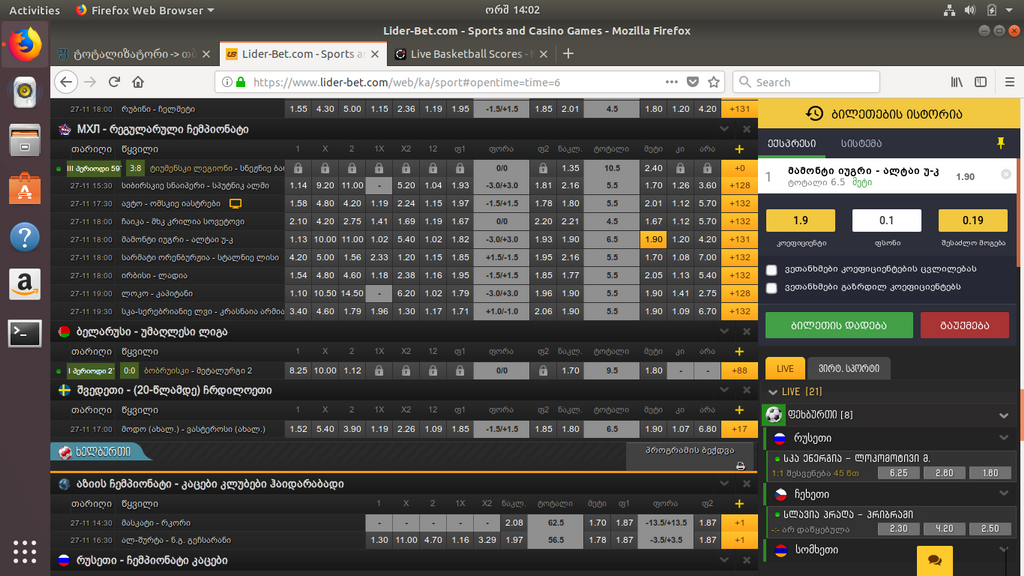Bookmark this page with the star icon
The height and width of the screenshot is (576, 1024).
(x=714, y=82)
